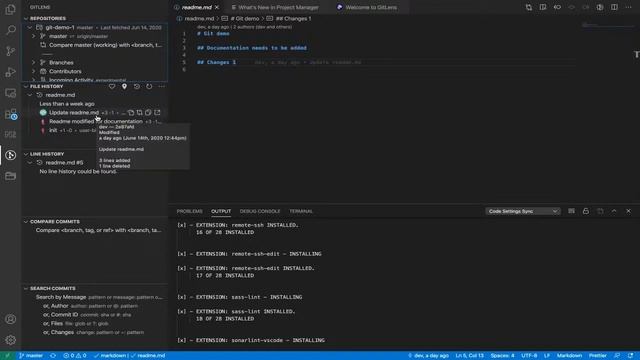Open the Problems panel tab
This screenshot has width=640, height=360.
point(190,211)
